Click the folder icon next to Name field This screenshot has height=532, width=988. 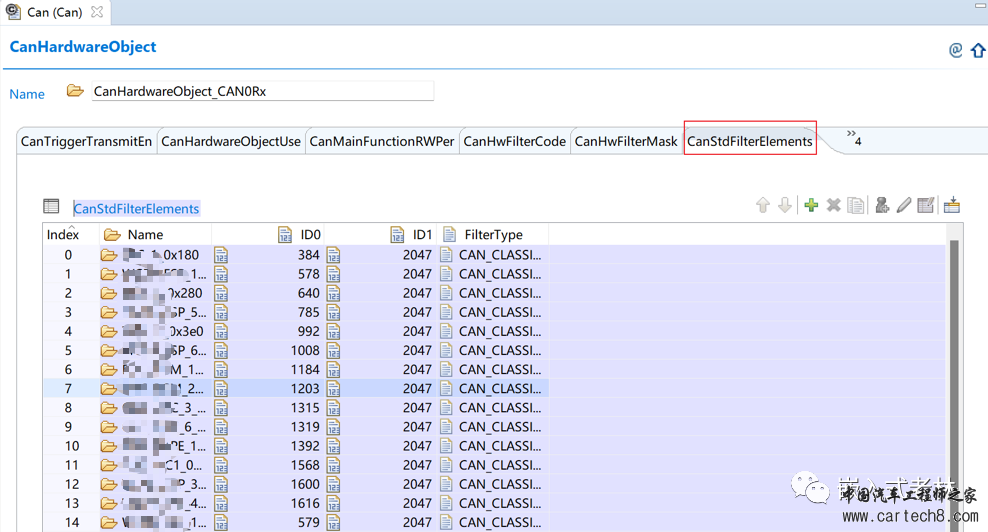point(75,91)
